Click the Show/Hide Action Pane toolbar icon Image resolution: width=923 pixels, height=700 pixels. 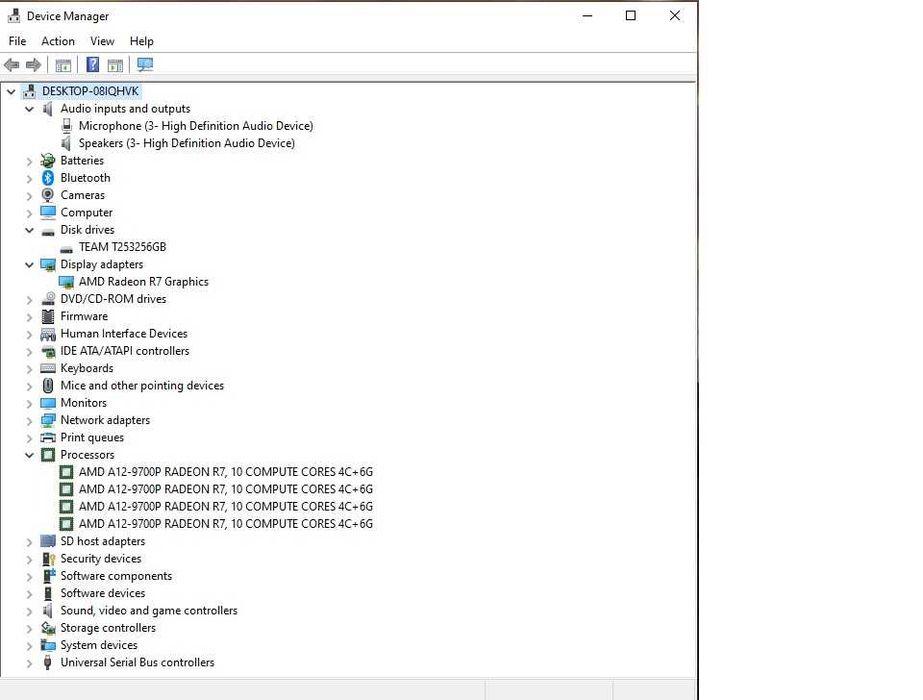click(x=115, y=65)
